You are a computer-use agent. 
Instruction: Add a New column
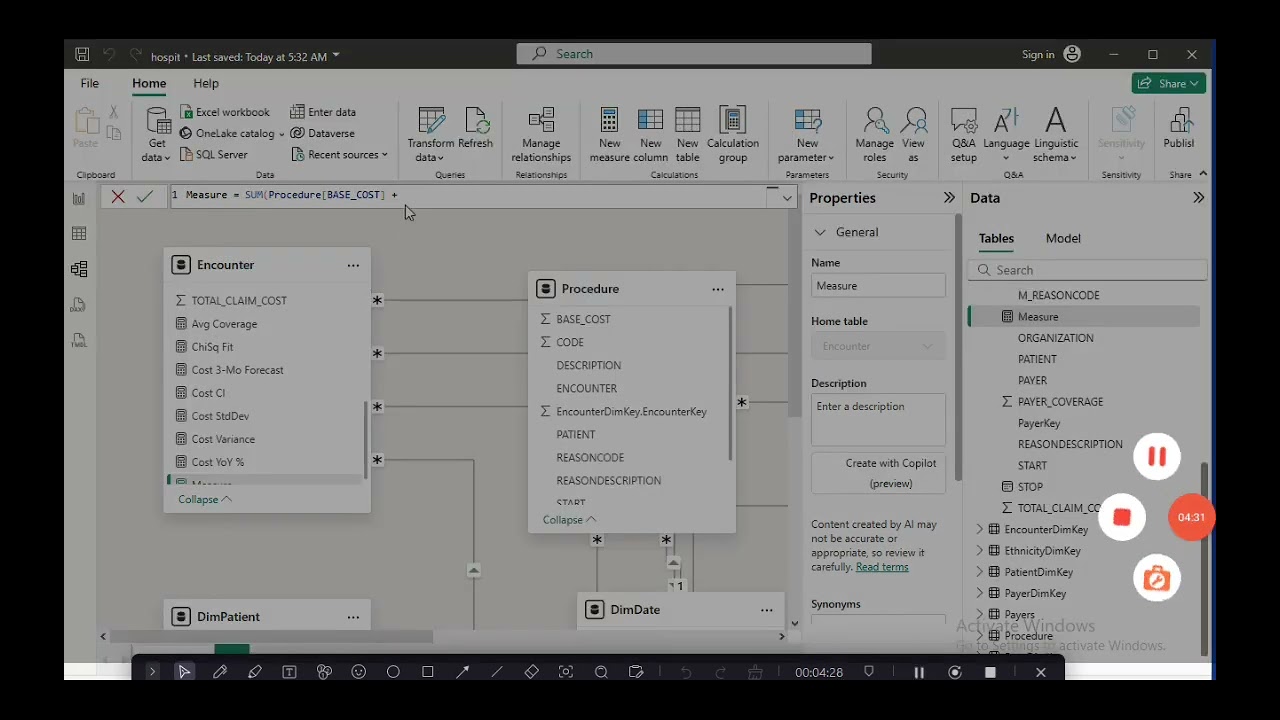650,134
